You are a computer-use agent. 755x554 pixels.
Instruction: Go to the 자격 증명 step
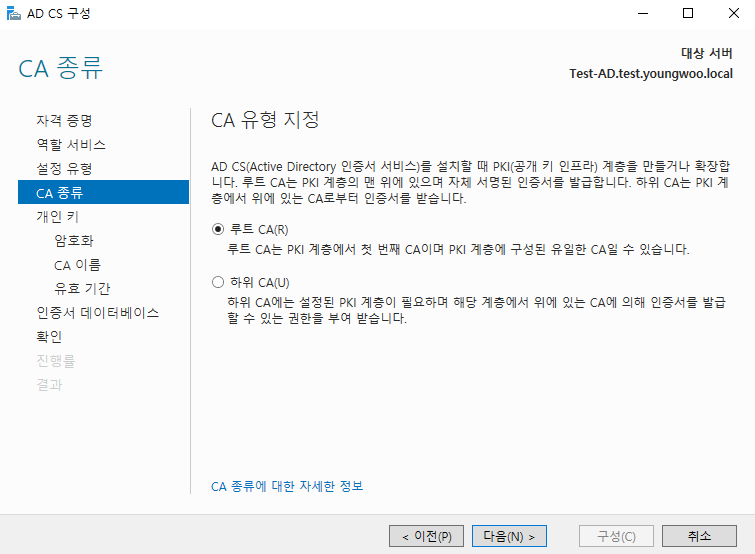[x=64, y=120]
